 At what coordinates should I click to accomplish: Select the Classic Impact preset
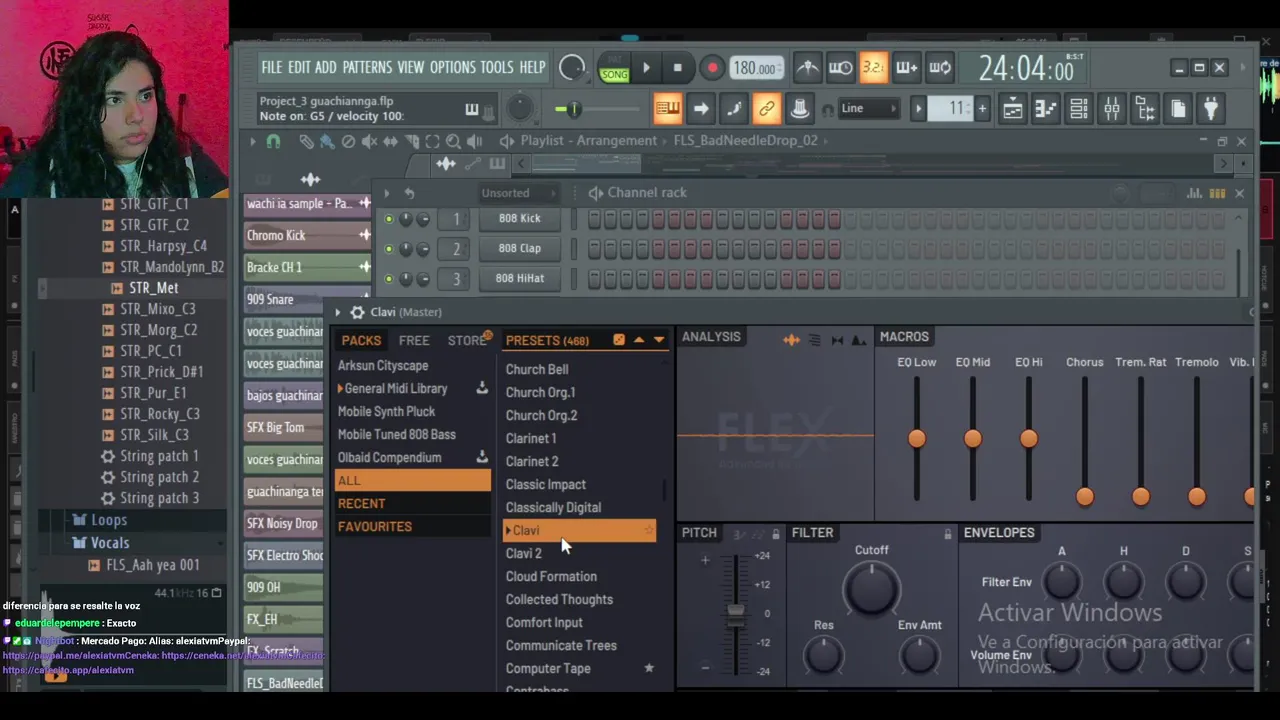pos(546,485)
